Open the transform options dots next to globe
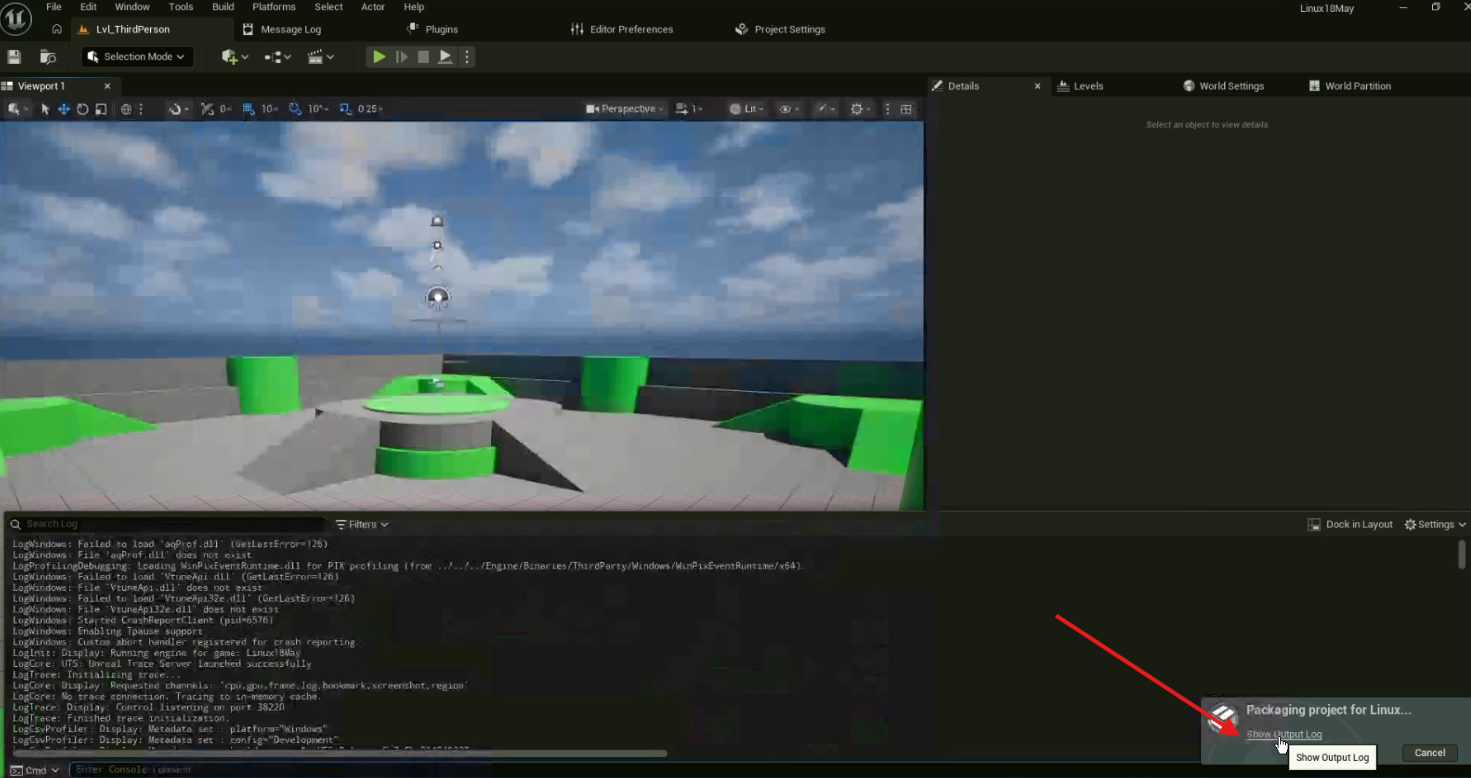Image resolution: width=1471 pixels, height=778 pixels. tap(141, 109)
